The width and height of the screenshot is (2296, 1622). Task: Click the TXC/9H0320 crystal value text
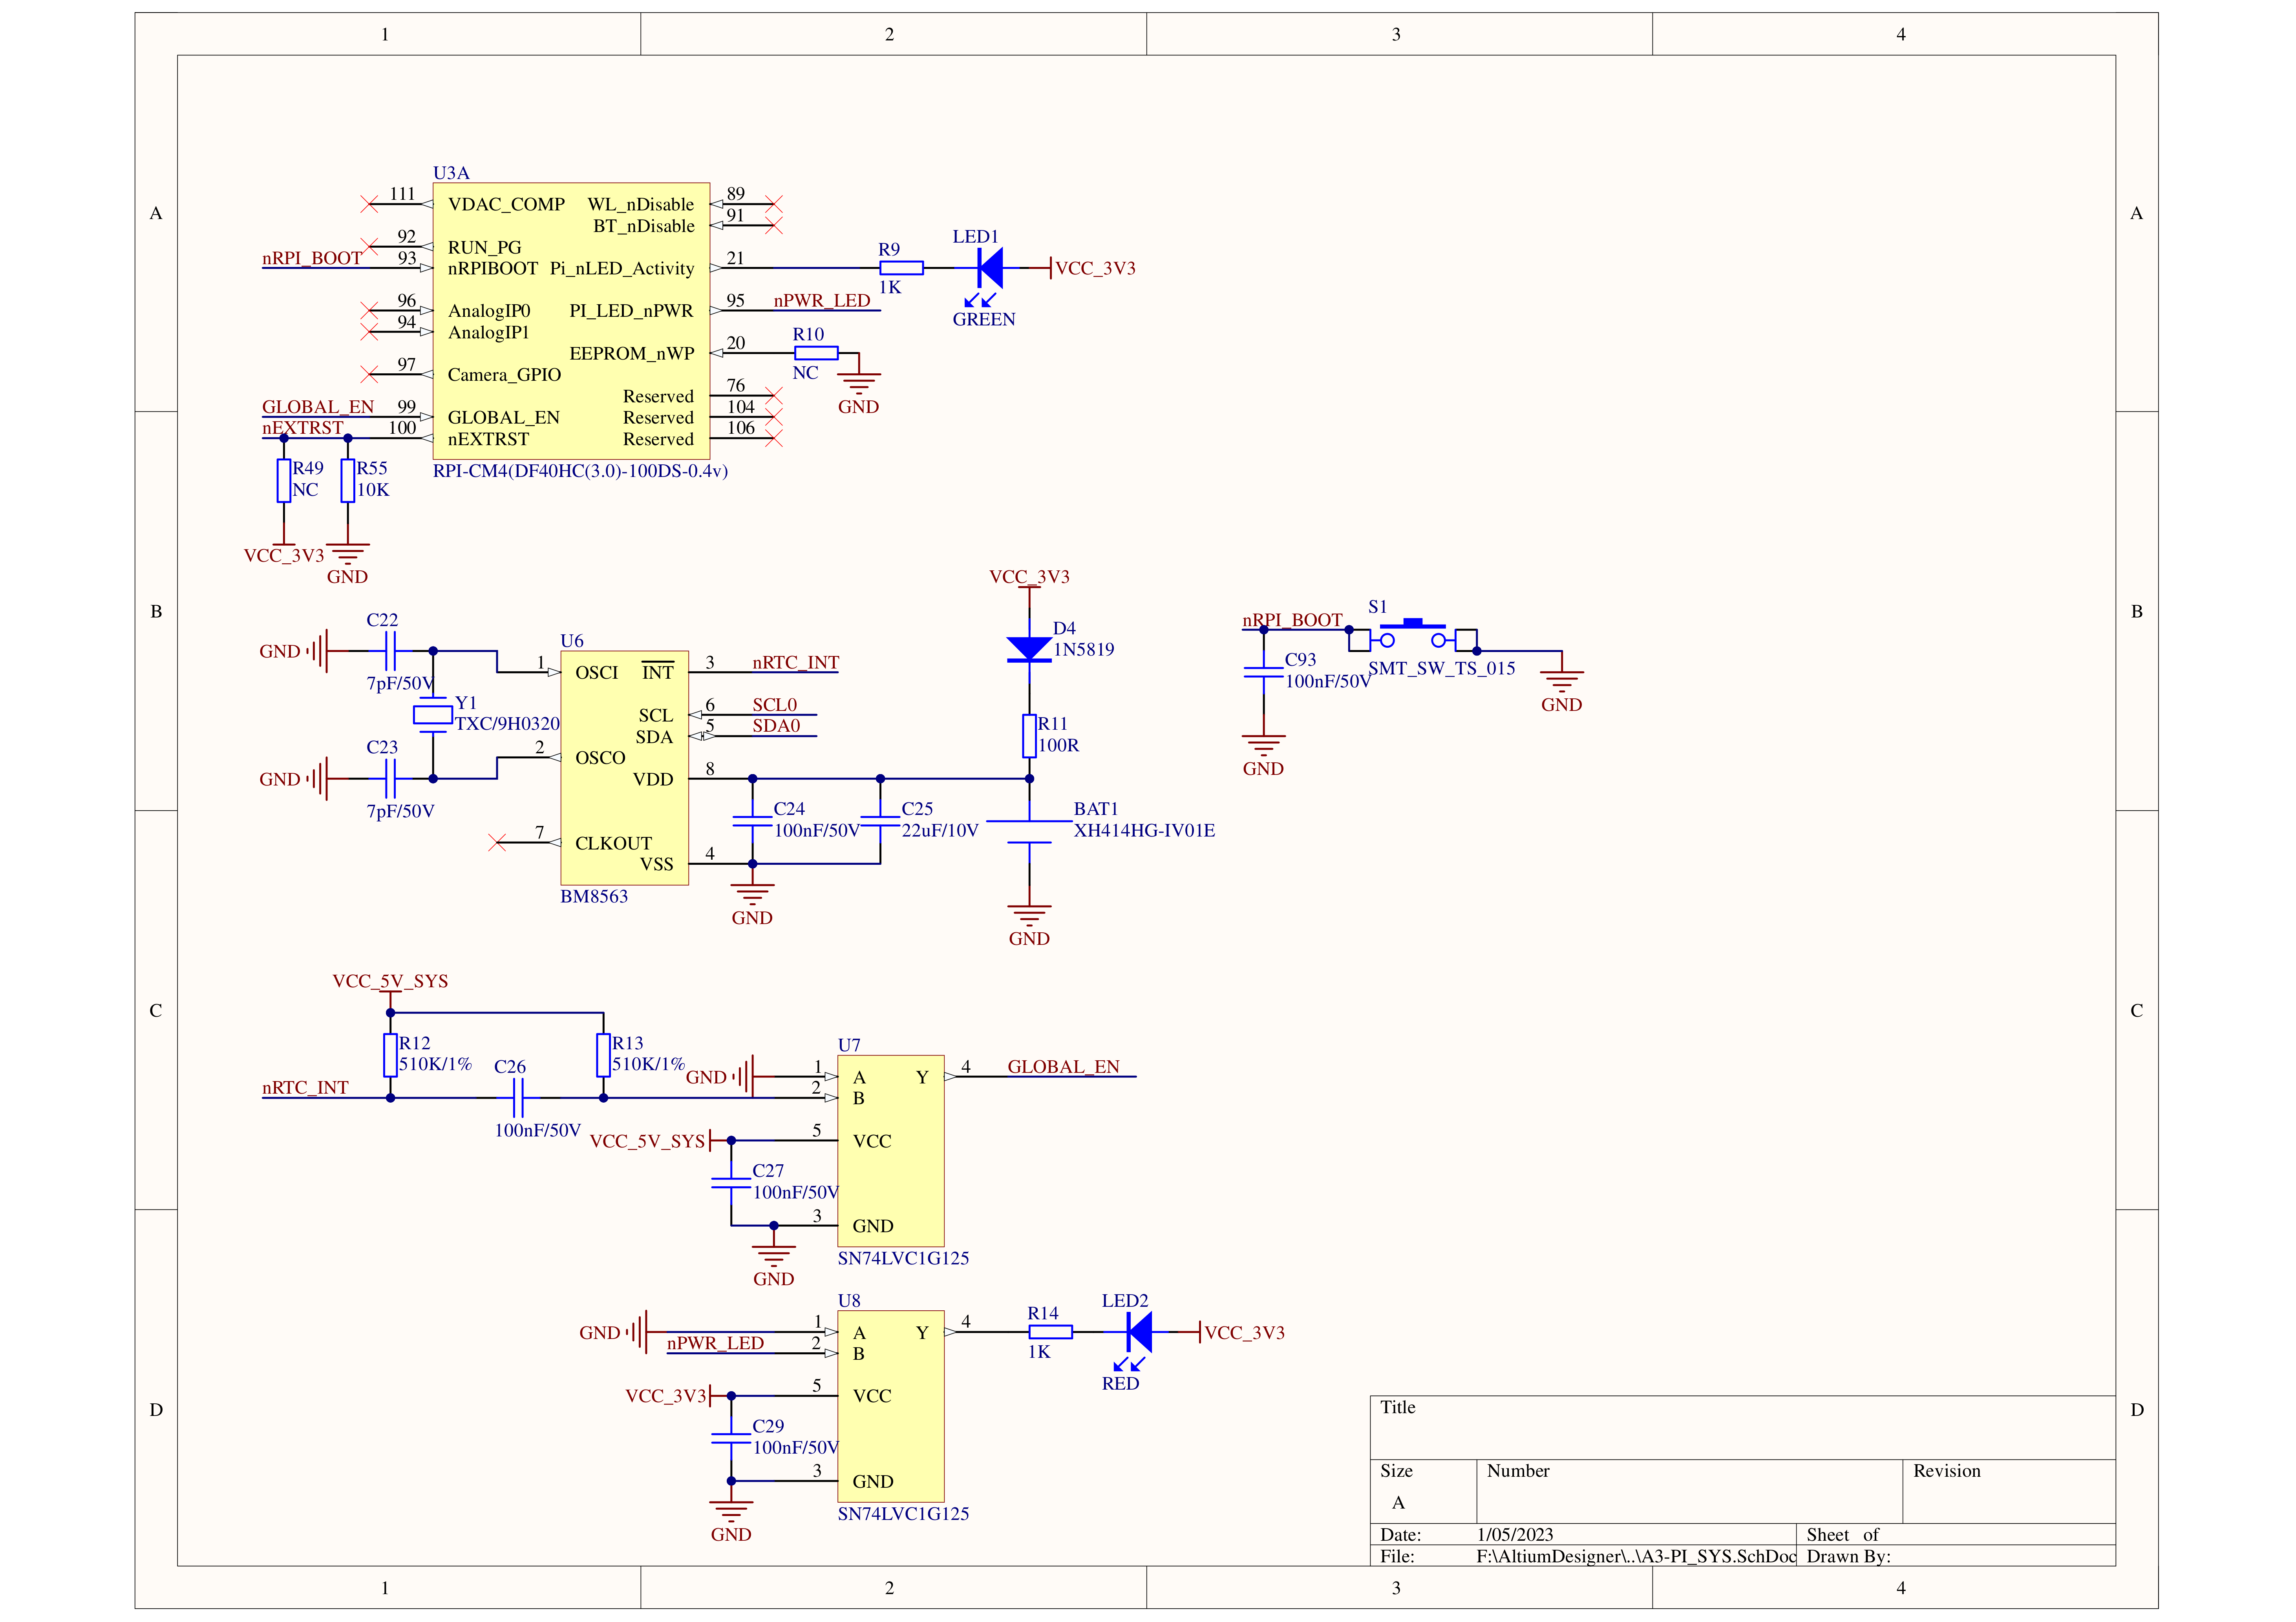click(x=507, y=724)
